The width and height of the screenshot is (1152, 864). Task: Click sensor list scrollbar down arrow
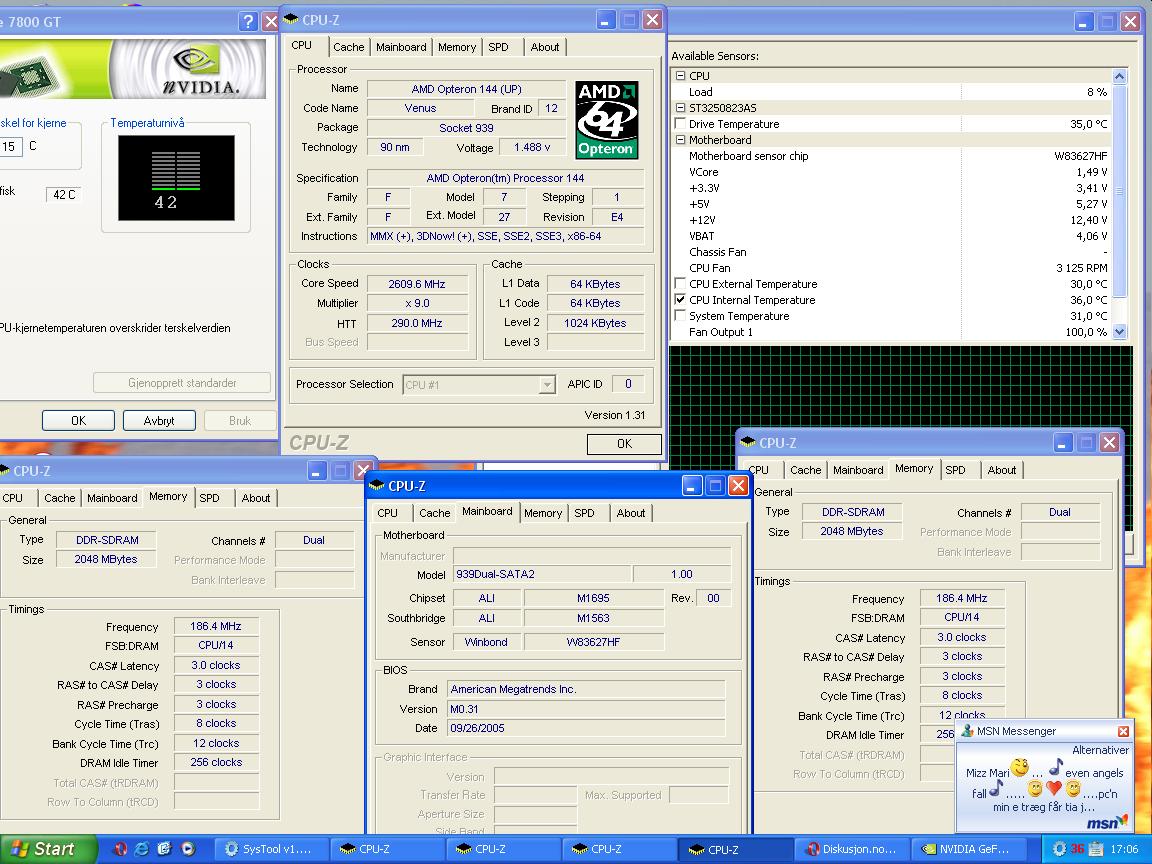click(1120, 332)
